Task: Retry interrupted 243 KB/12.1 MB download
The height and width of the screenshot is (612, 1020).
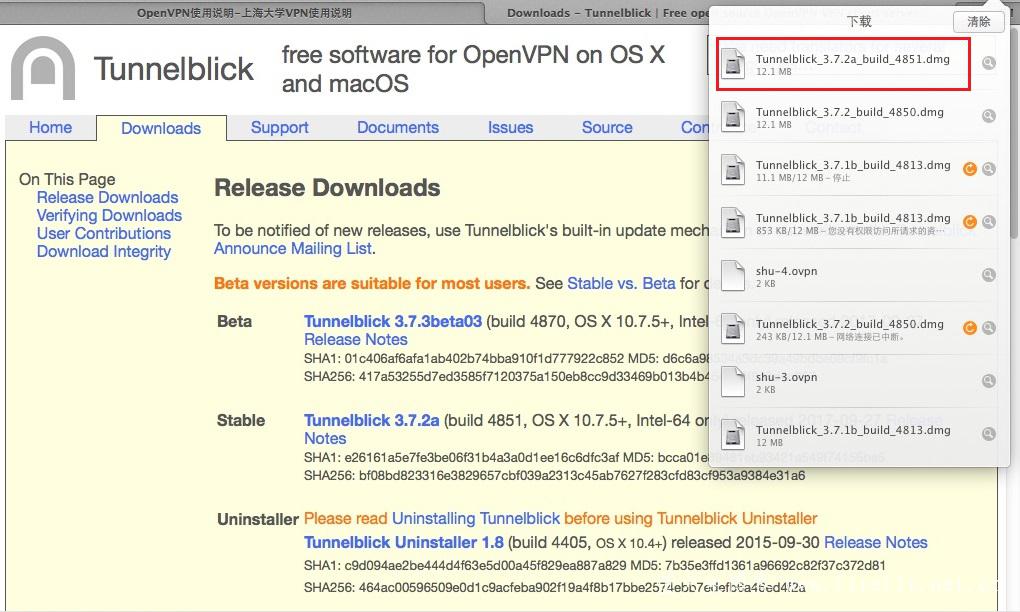Action: 969,328
